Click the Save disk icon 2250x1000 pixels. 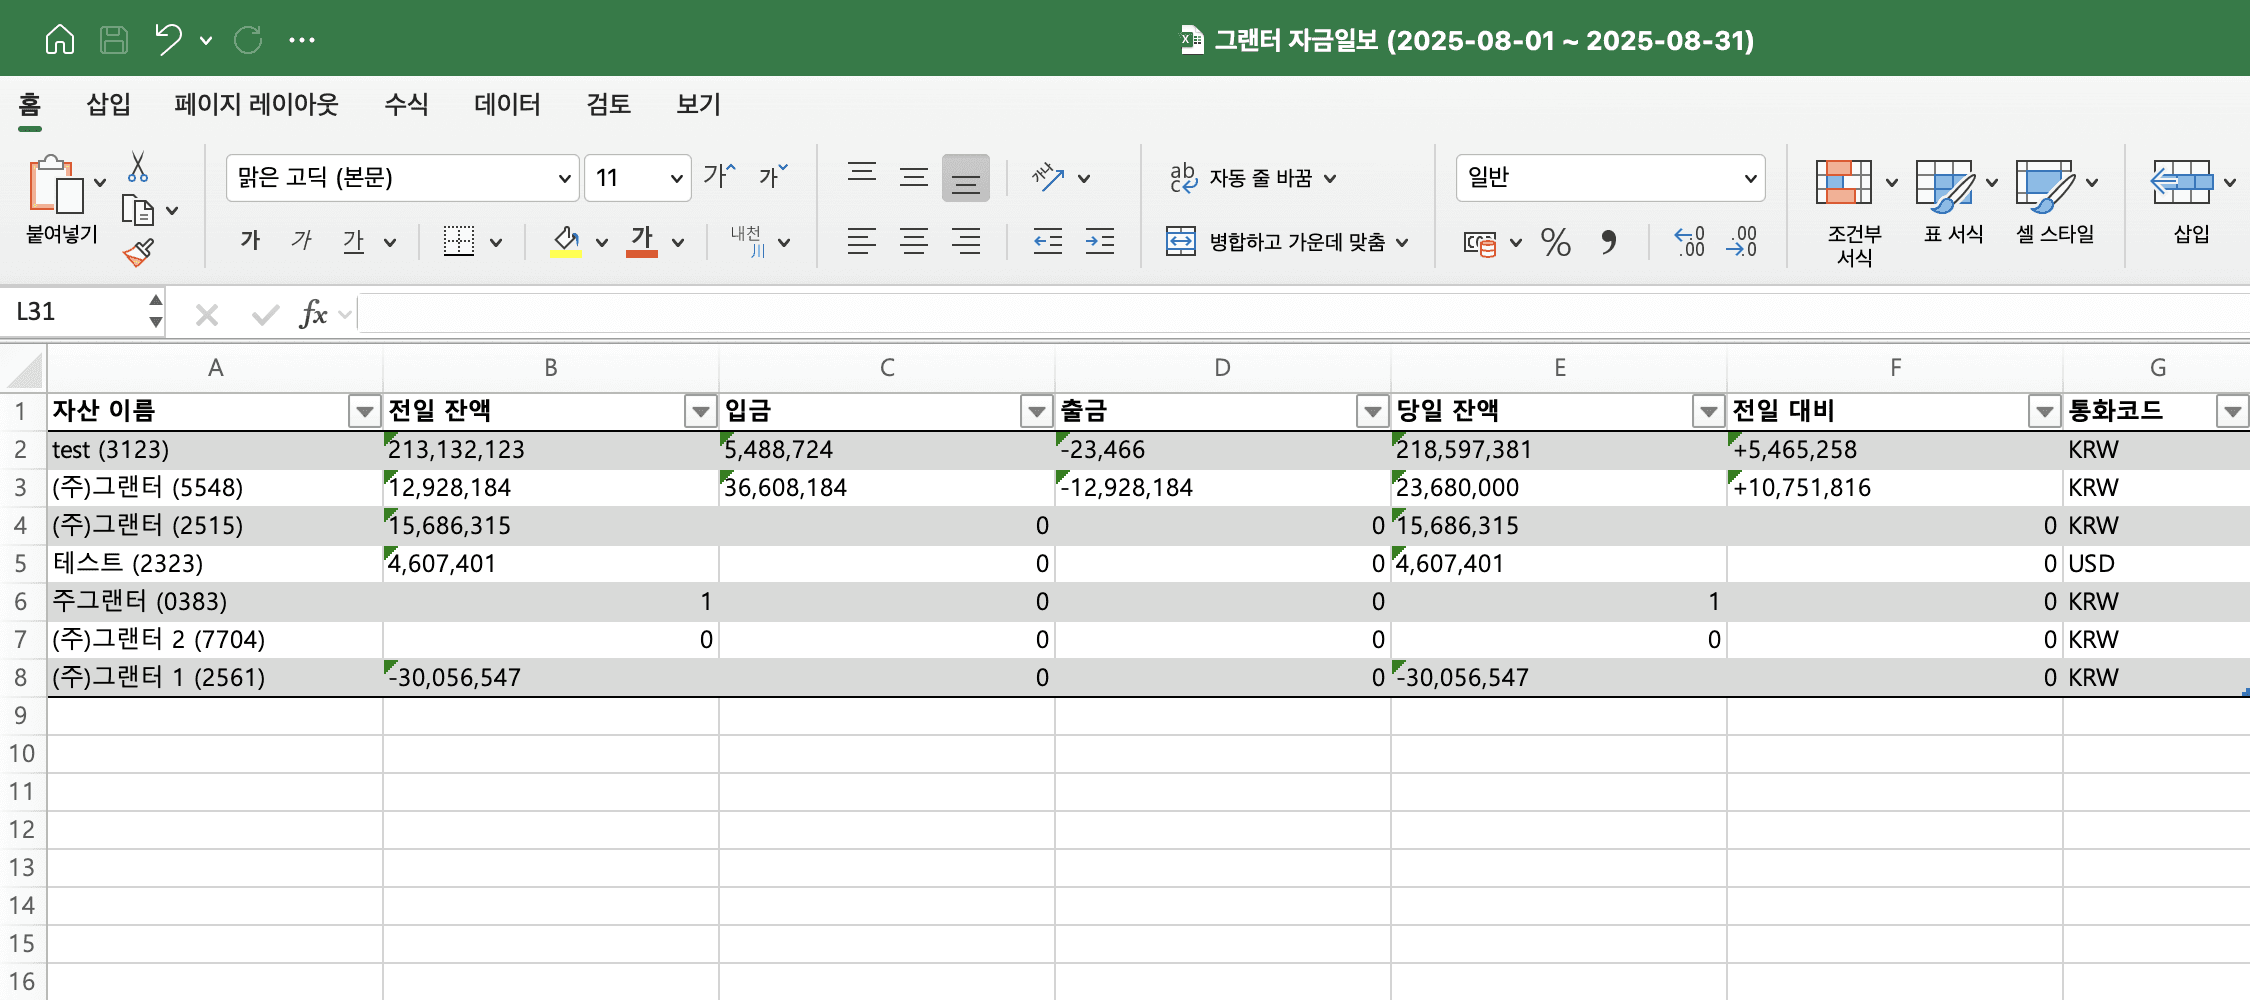pyautogui.click(x=114, y=40)
